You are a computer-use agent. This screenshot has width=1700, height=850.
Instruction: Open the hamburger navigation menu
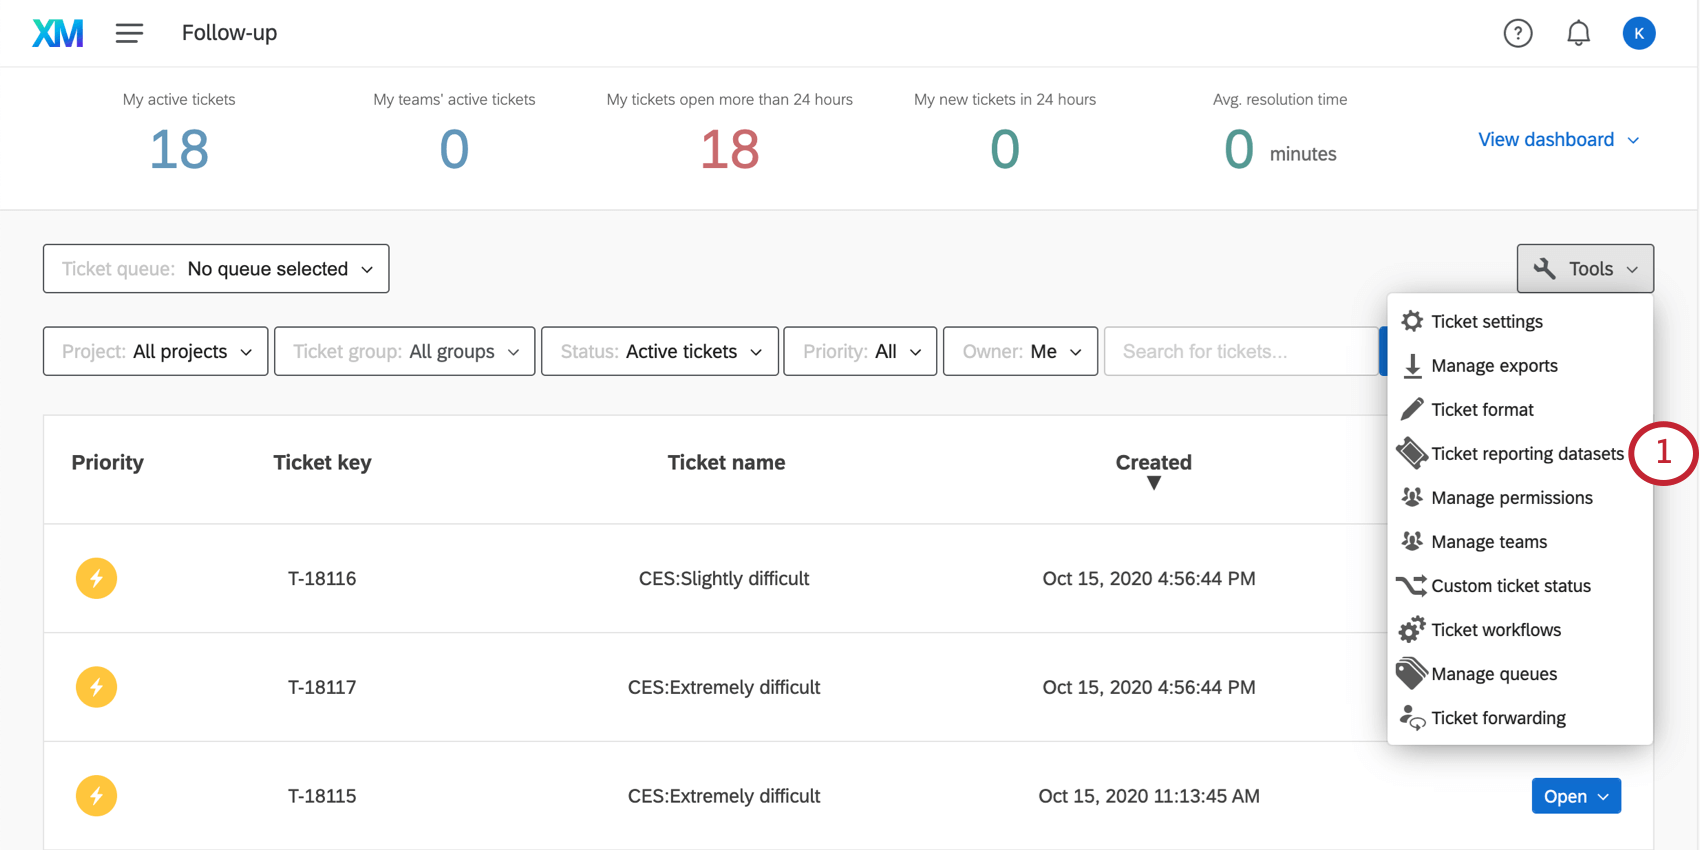pyautogui.click(x=129, y=33)
